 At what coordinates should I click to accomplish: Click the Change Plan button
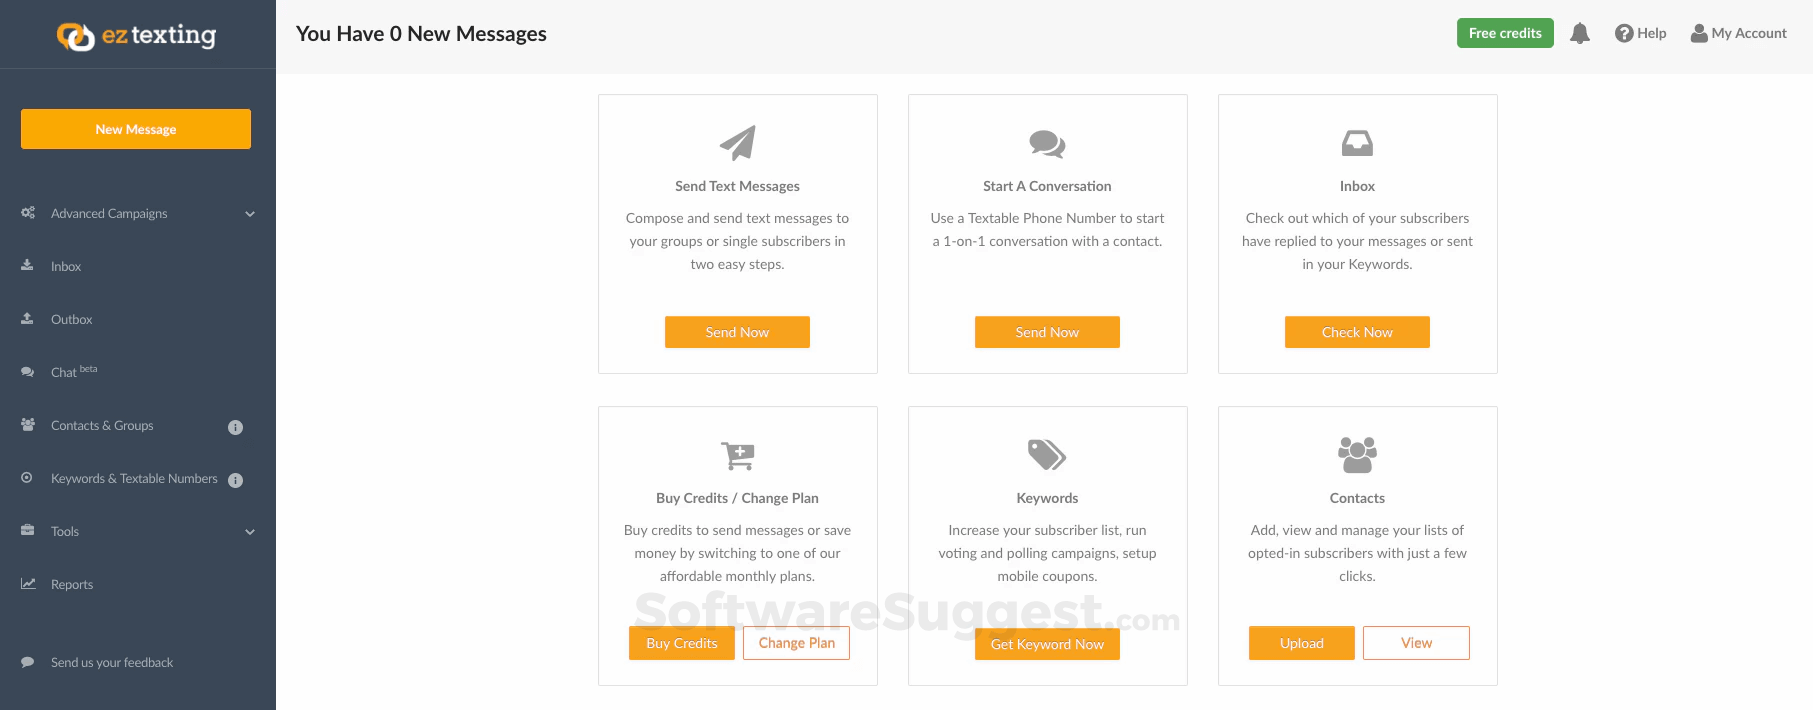(x=796, y=644)
